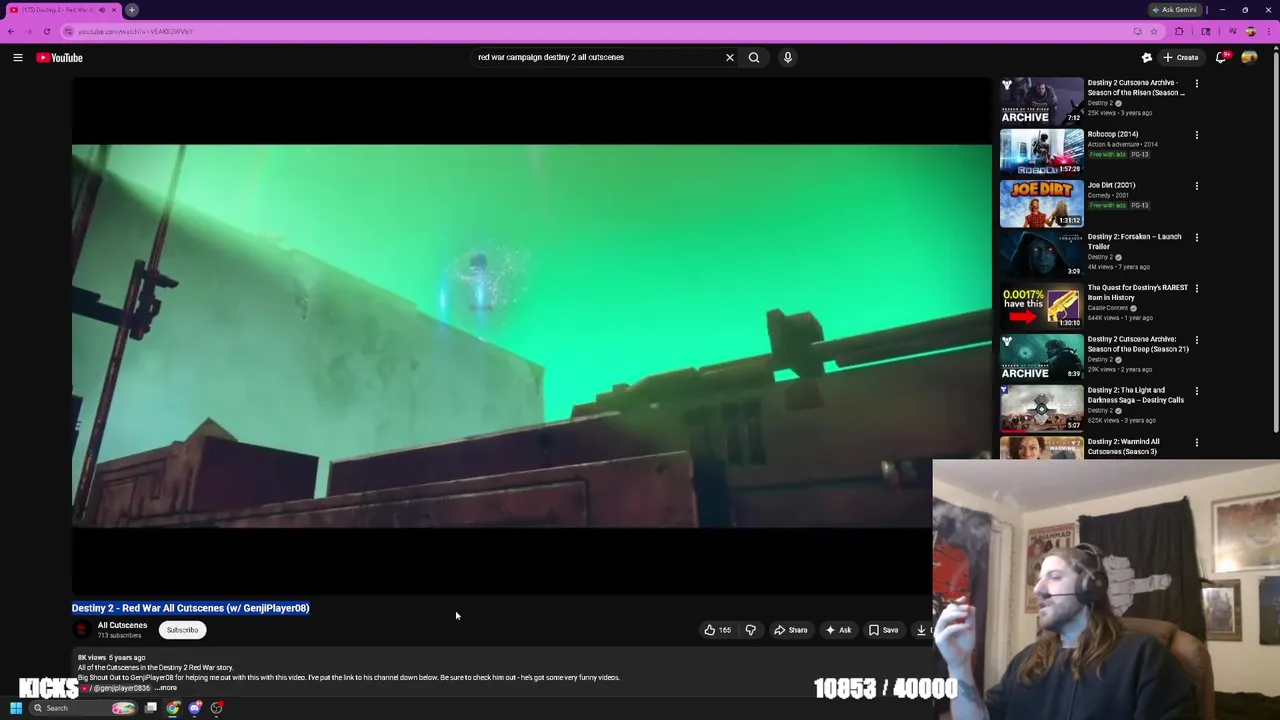Open Destiny 2: Forsaken Launch Trailer title

(x=1134, y=241)
